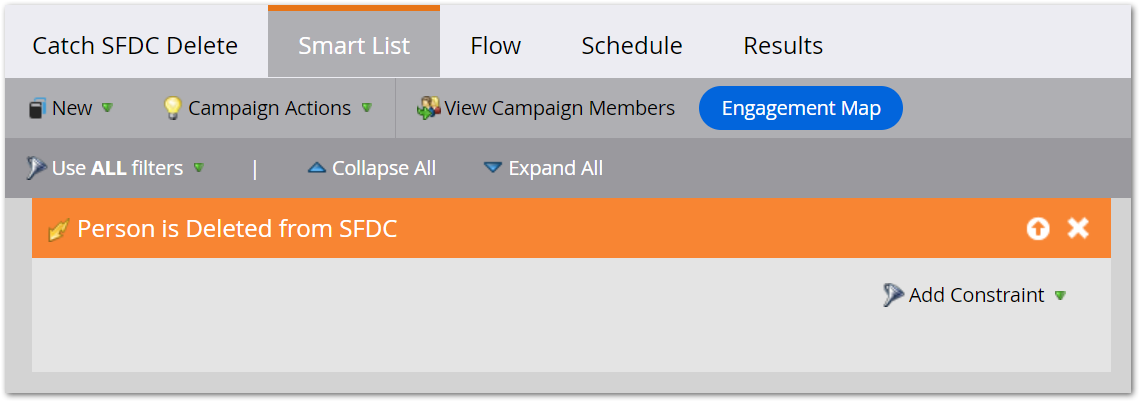
Task: Open the Add Constraint dropdown arrow
Action: [1060, 295]
